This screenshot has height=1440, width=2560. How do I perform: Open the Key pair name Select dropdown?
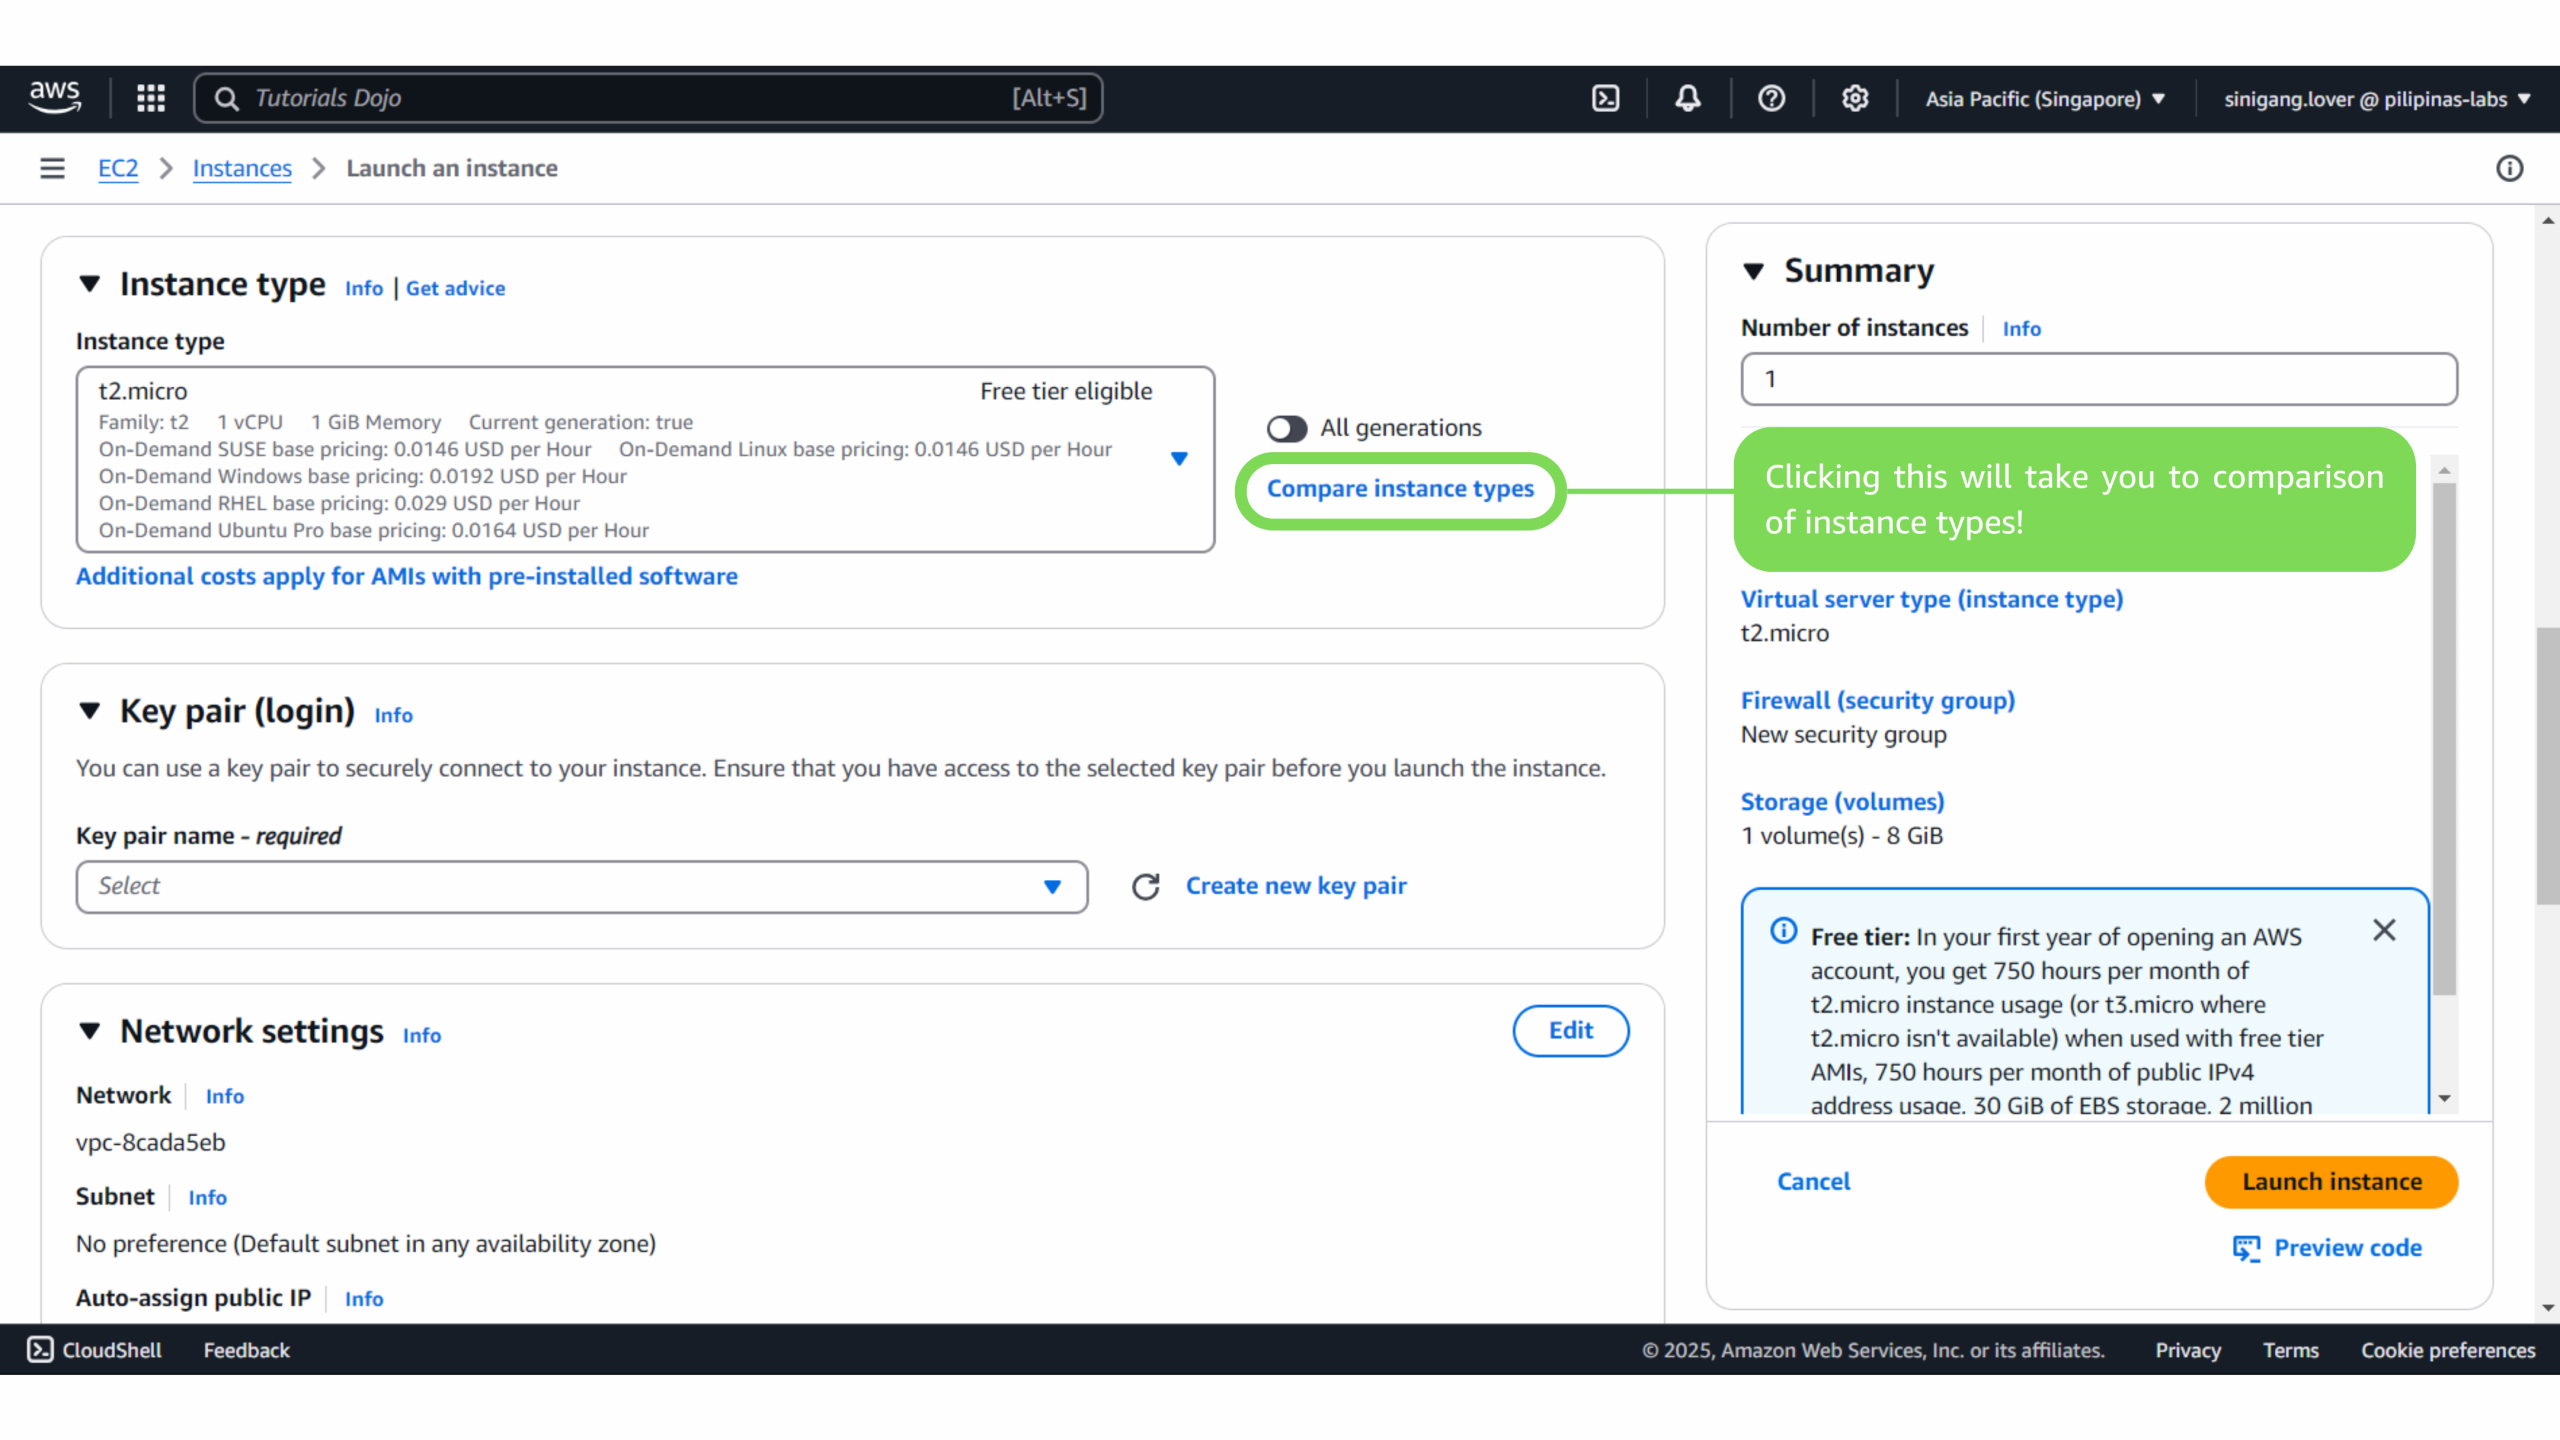point(581,887)
